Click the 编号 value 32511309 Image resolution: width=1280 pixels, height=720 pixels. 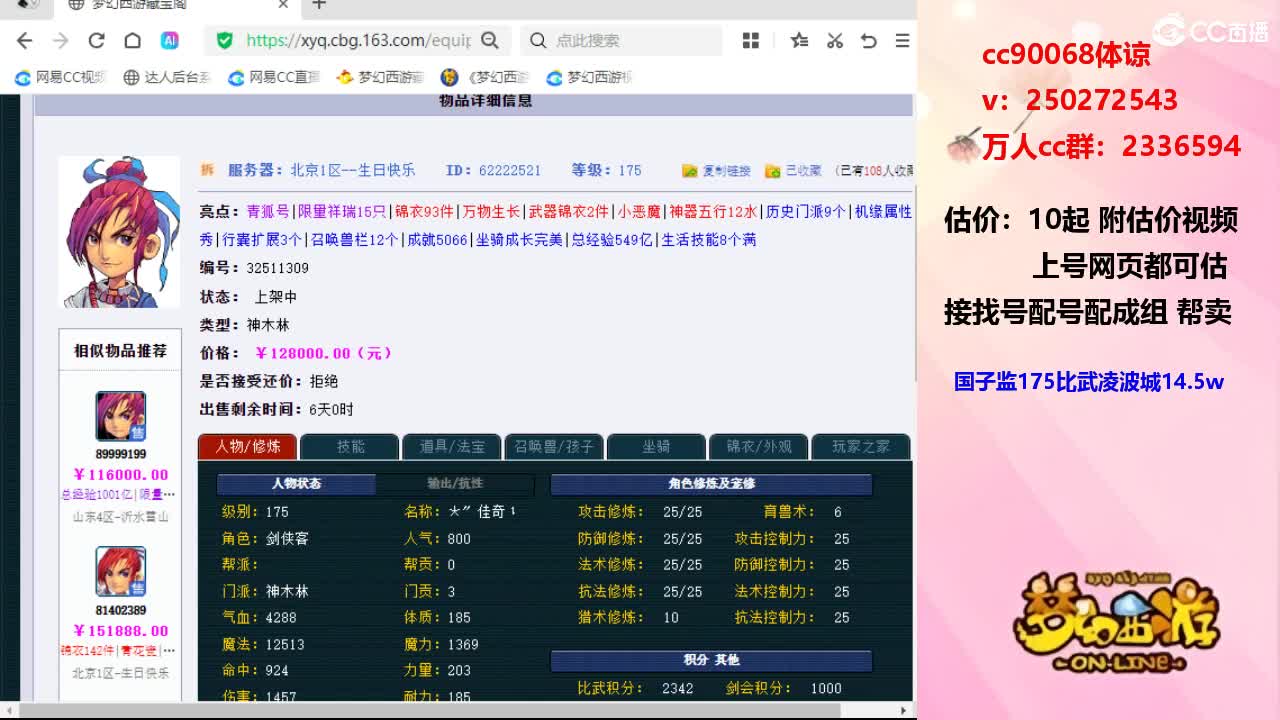click(278, 268)
